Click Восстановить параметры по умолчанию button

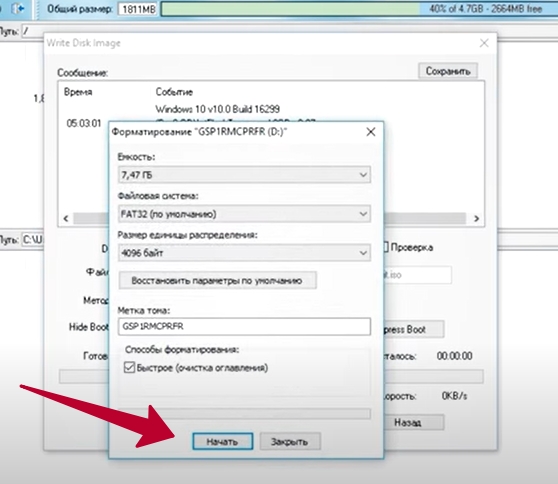click(x=217, y=280)
